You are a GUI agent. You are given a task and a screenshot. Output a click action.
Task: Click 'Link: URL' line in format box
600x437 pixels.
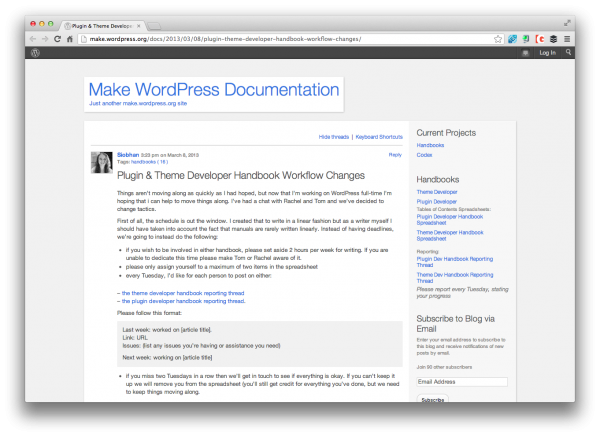tap(135, 338)
